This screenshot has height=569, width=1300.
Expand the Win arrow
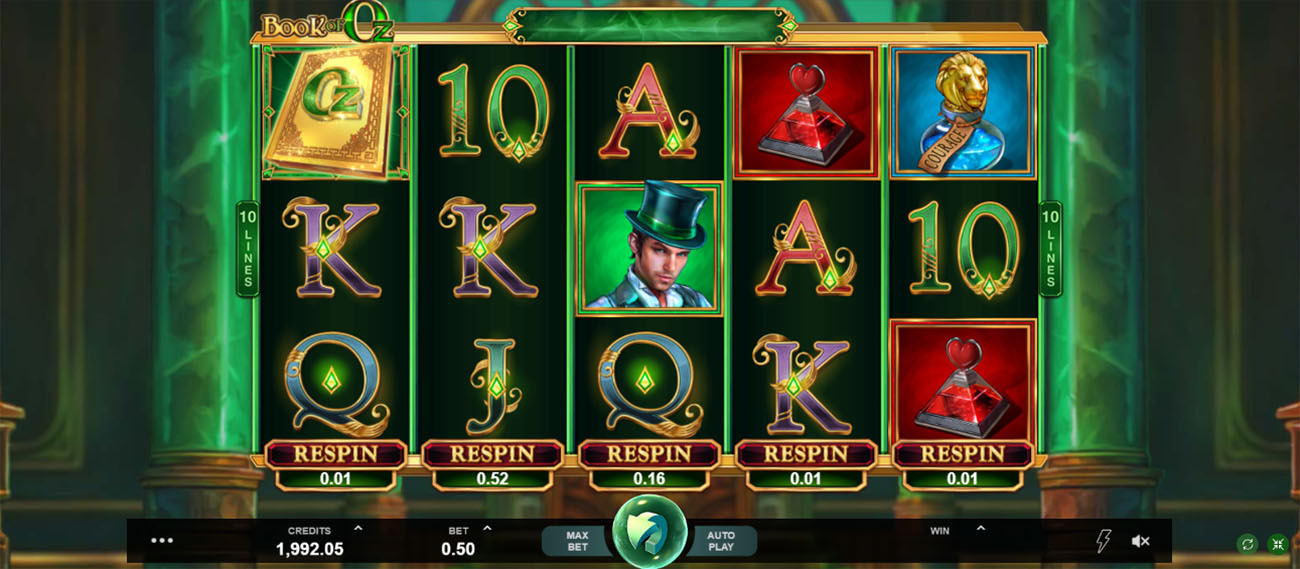click(980, 528)
